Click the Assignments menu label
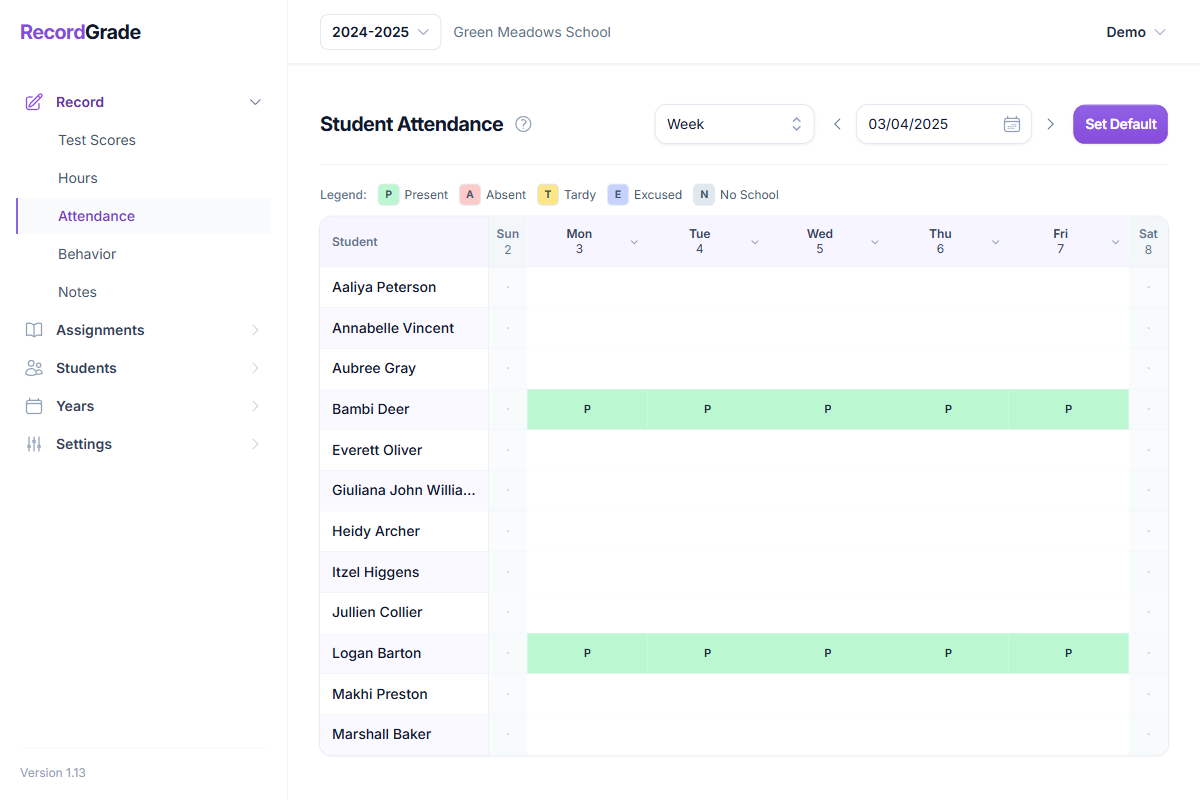This screenshot has height=800, width=1200. [100, 330]
